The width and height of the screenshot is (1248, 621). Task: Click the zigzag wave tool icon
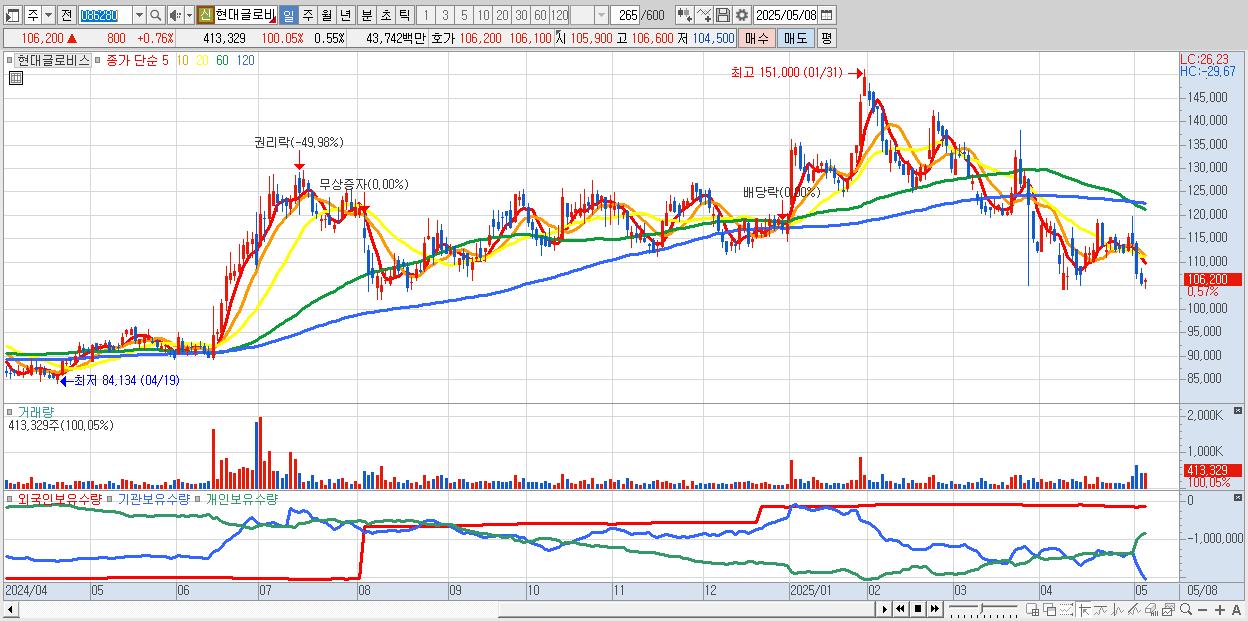coord(1118,609)
